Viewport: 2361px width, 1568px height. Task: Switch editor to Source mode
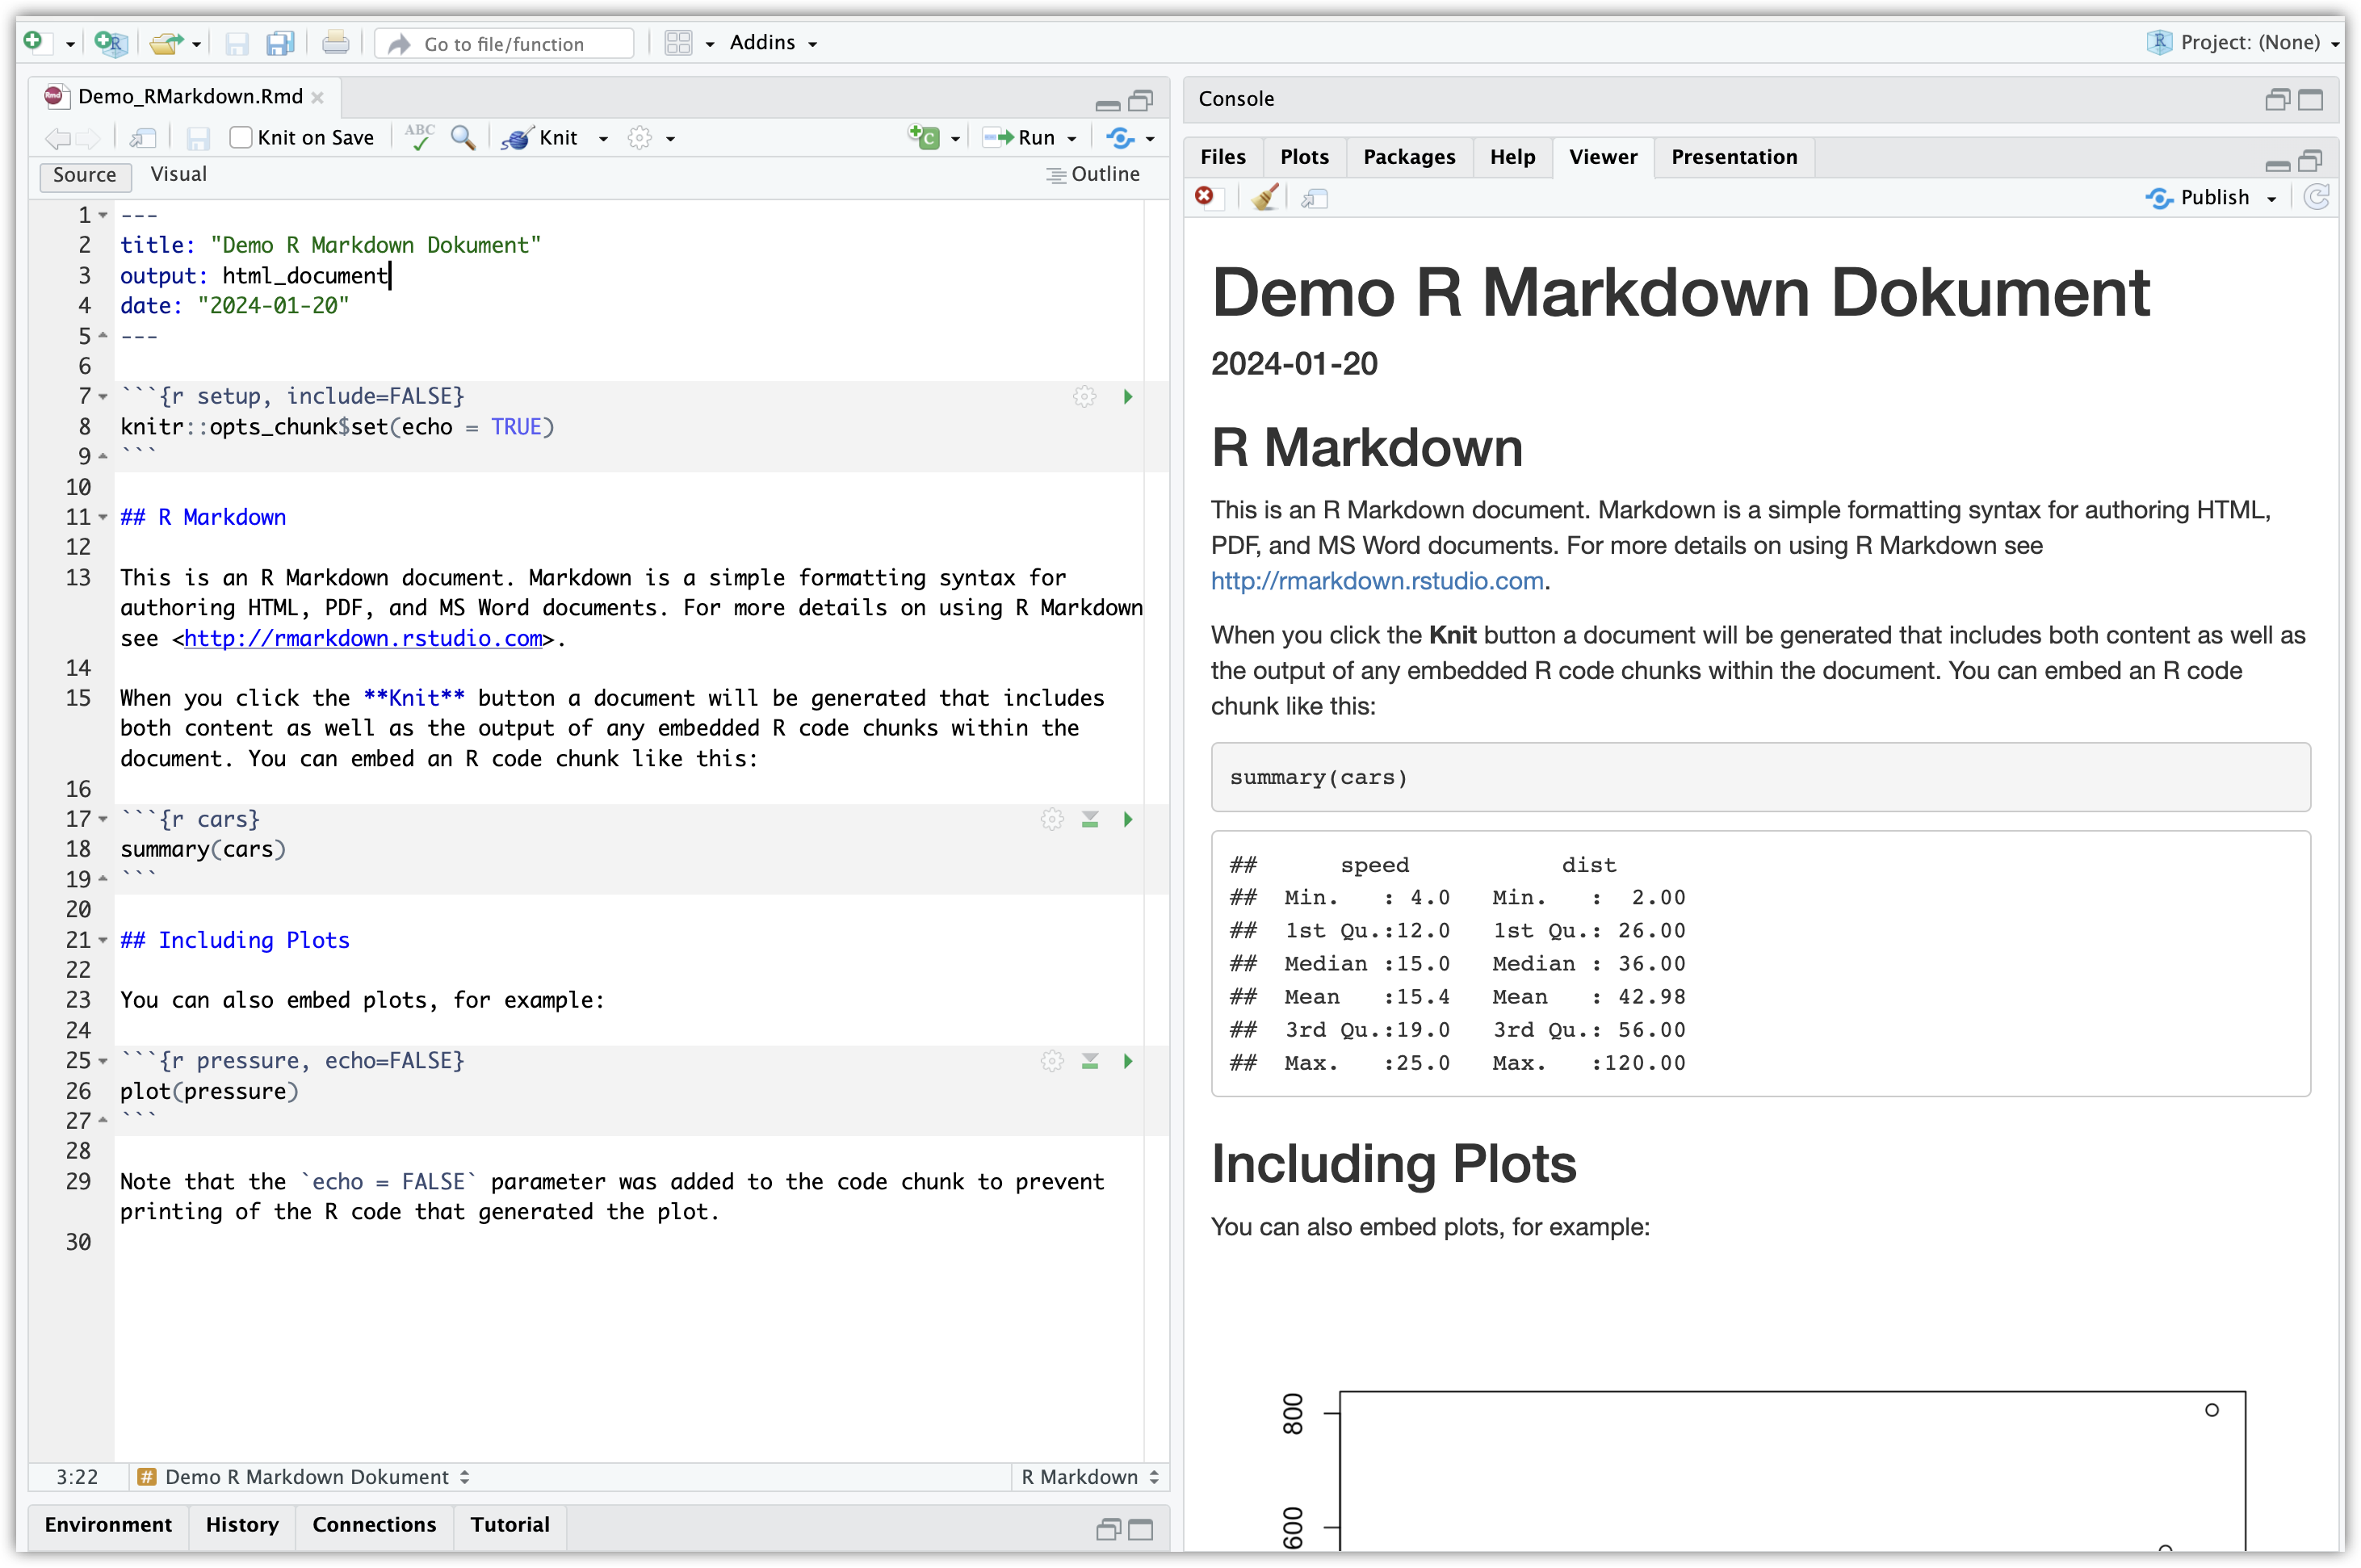(85, 175)
